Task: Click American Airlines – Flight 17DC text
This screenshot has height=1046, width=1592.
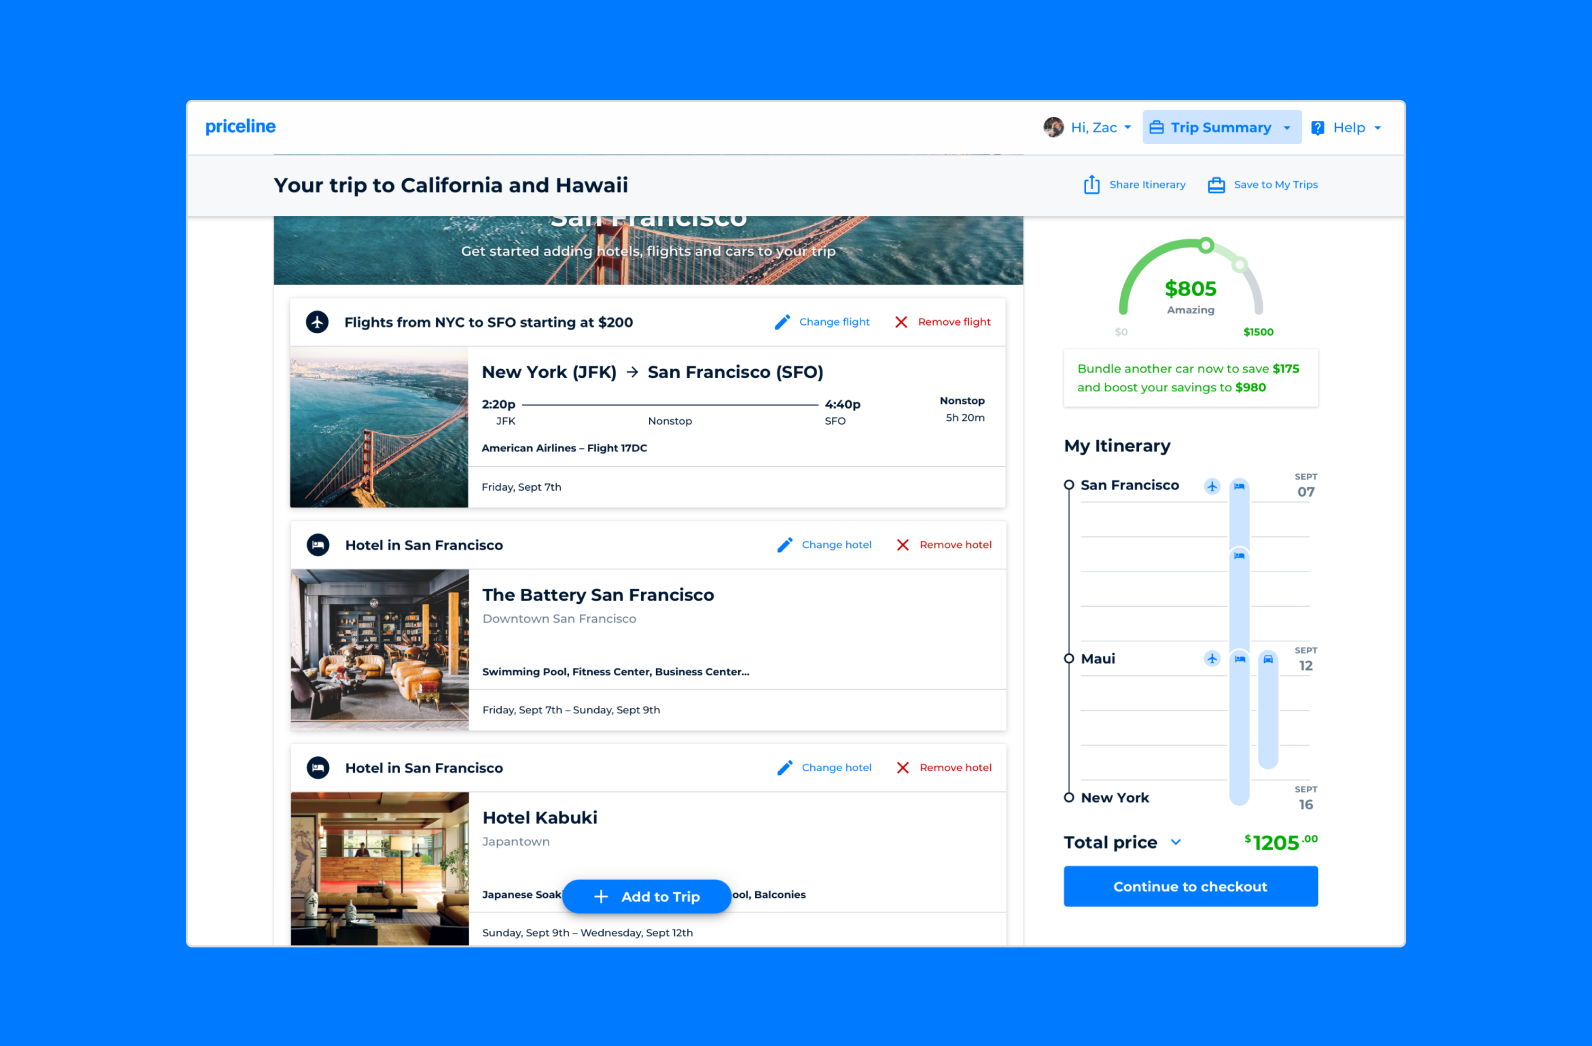Action: click(564, 448)
